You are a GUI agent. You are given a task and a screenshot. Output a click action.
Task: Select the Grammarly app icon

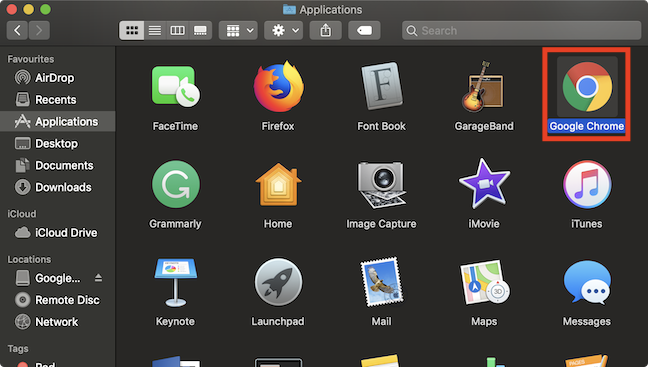pyautogui.click(x=176, y=184)
